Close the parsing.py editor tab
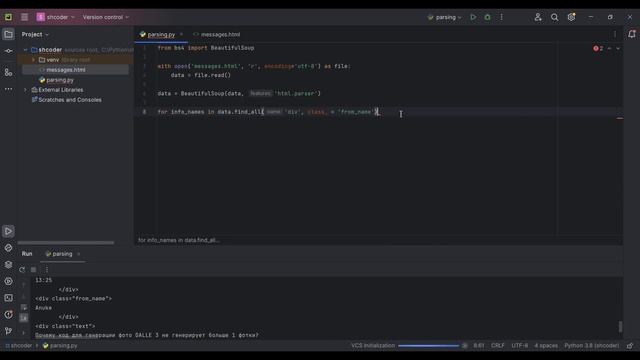The image size is (640, 360). [181, 34]
